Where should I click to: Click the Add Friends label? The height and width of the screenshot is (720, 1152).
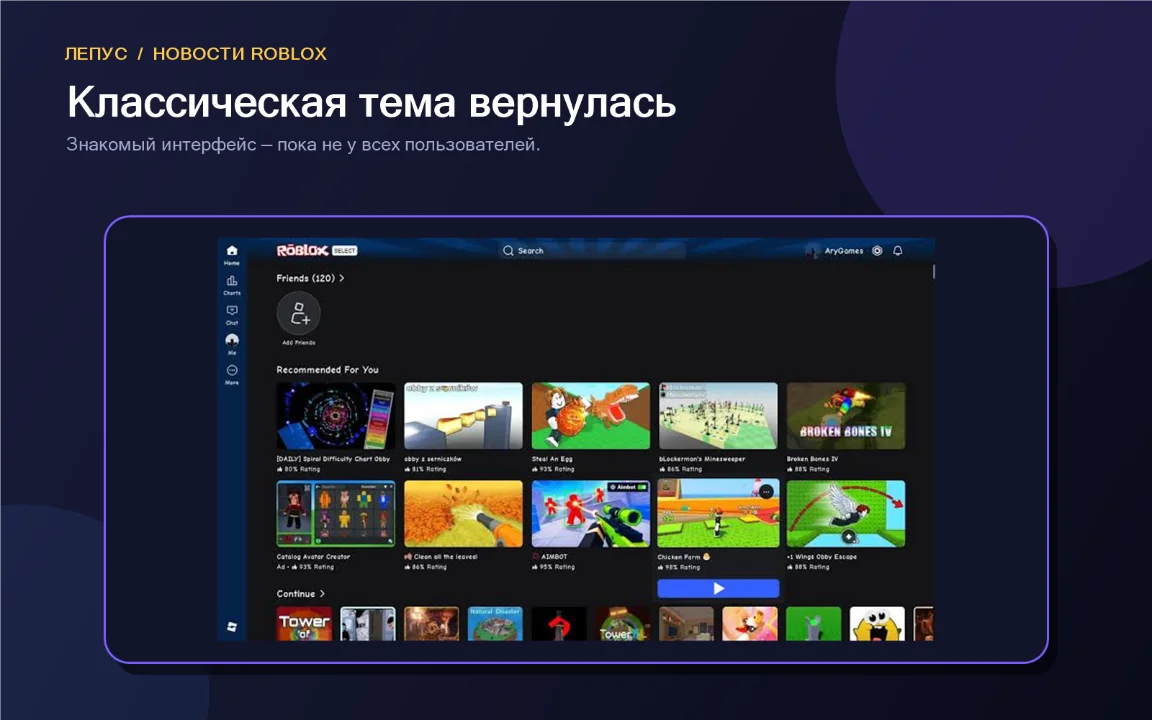pos(299,342)
